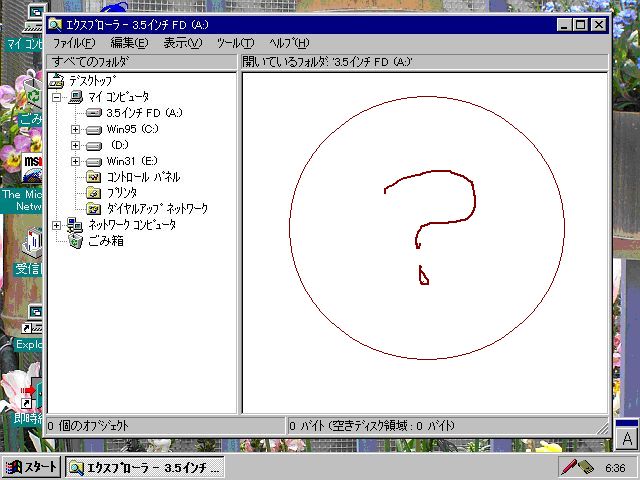Screen dimensions: 640x480
Task: Open the 表示(V) menu
Action: tap(182, 43)
